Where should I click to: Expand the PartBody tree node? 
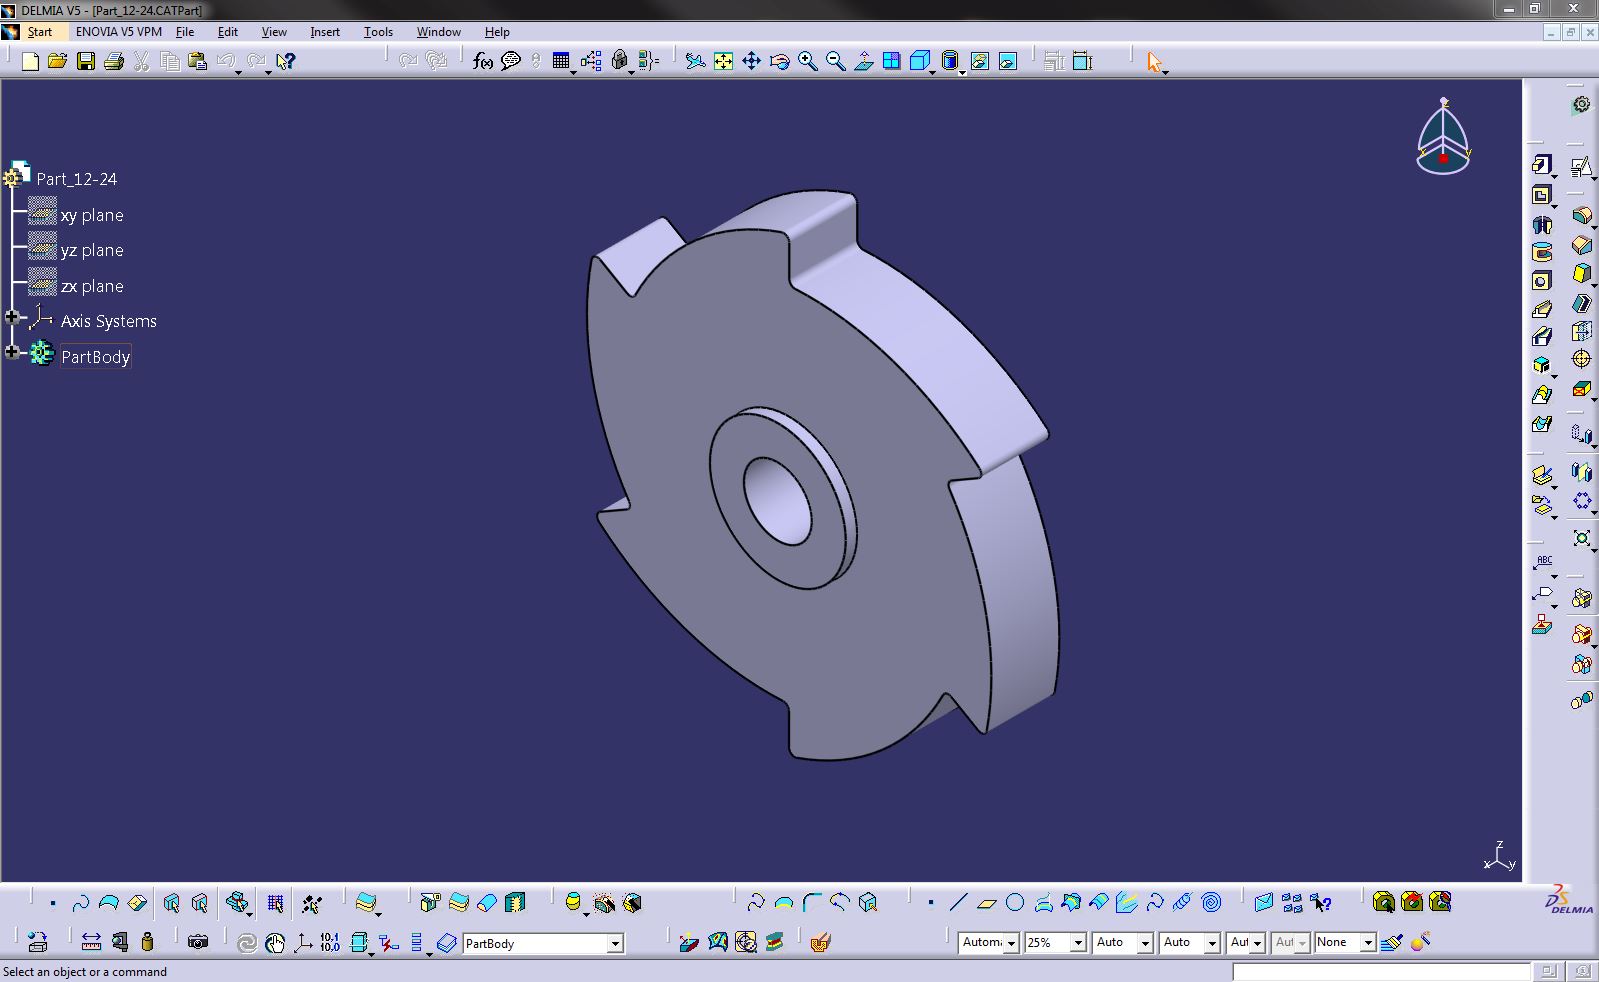tap(12, 352)
